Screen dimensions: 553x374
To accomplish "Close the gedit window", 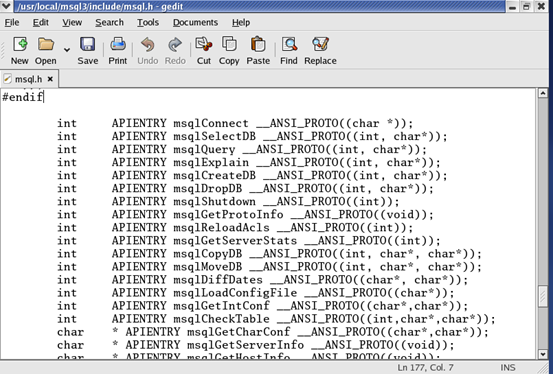I will [541, 7].
